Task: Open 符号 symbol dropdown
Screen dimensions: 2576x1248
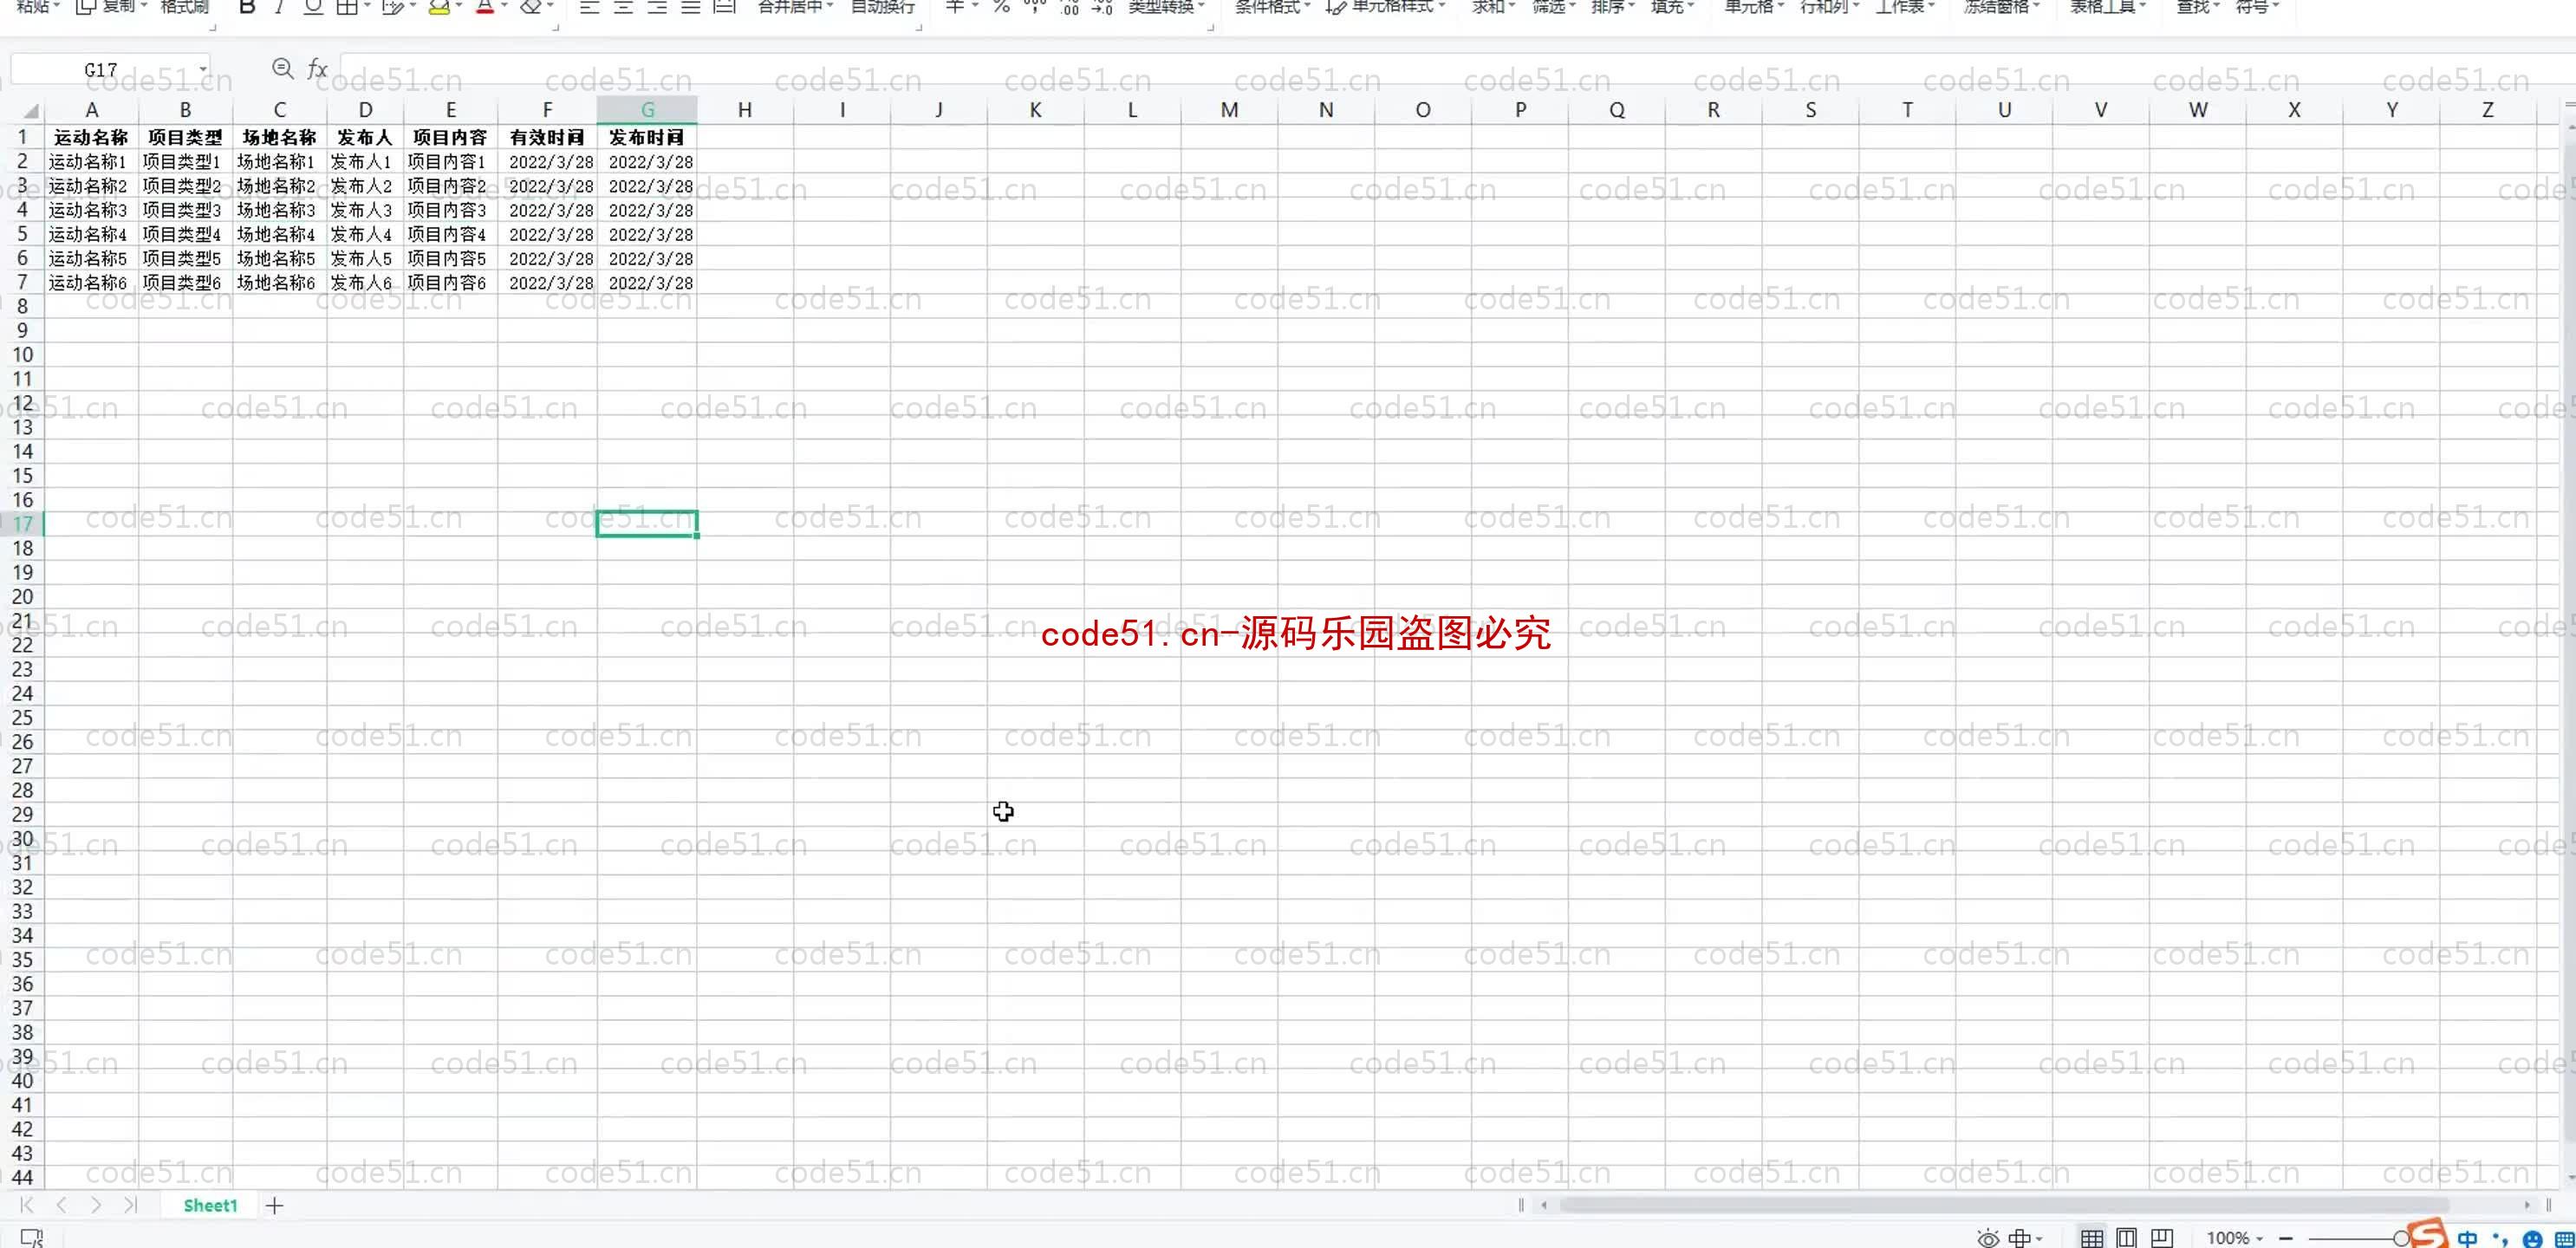Action: pos(2257,7)
